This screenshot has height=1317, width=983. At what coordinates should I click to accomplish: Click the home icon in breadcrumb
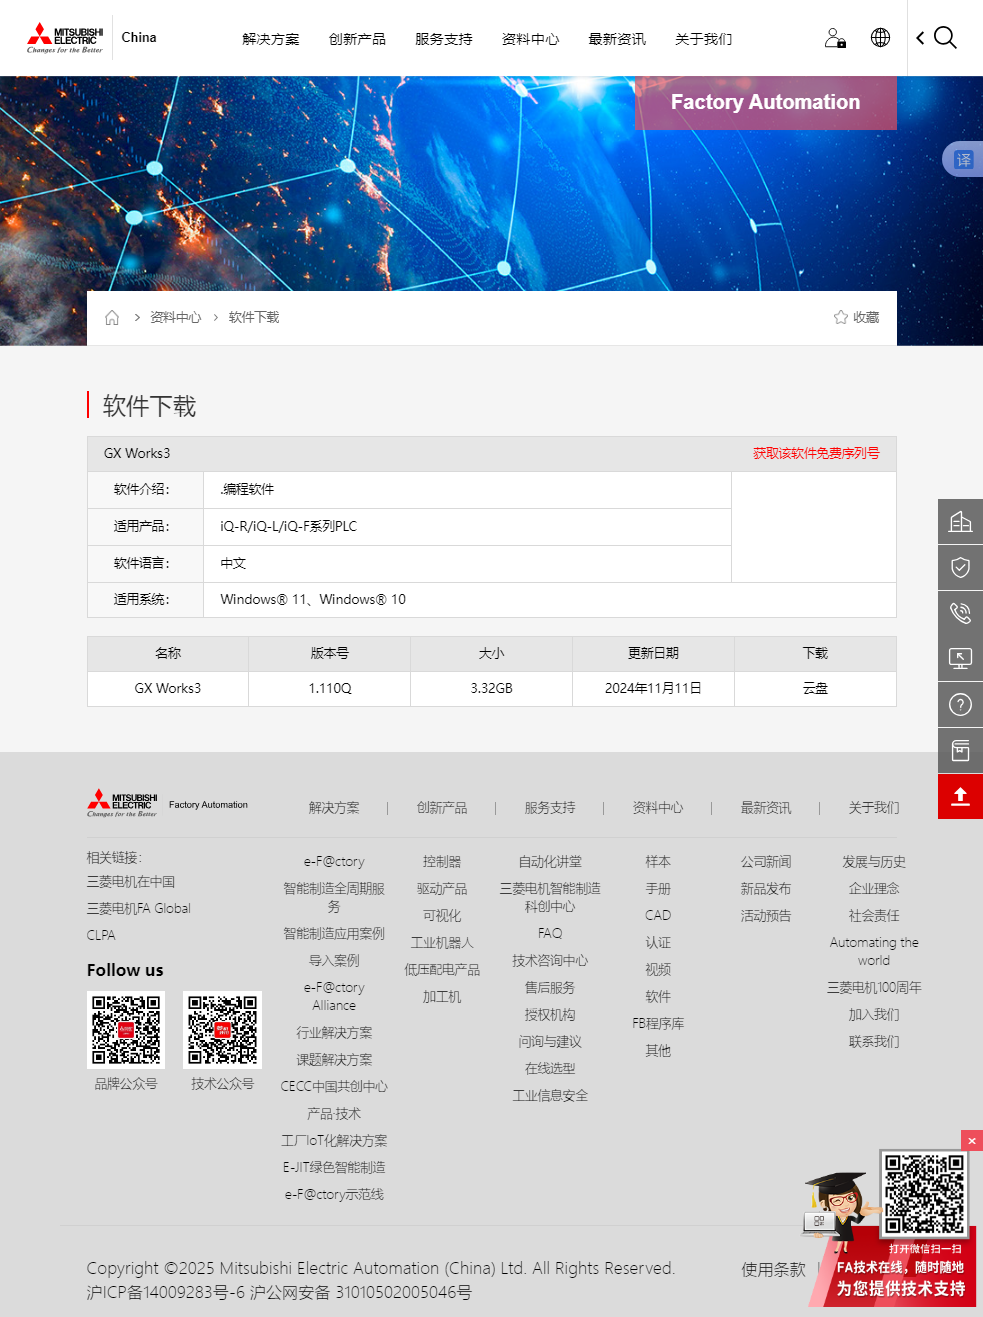point(112,318)
